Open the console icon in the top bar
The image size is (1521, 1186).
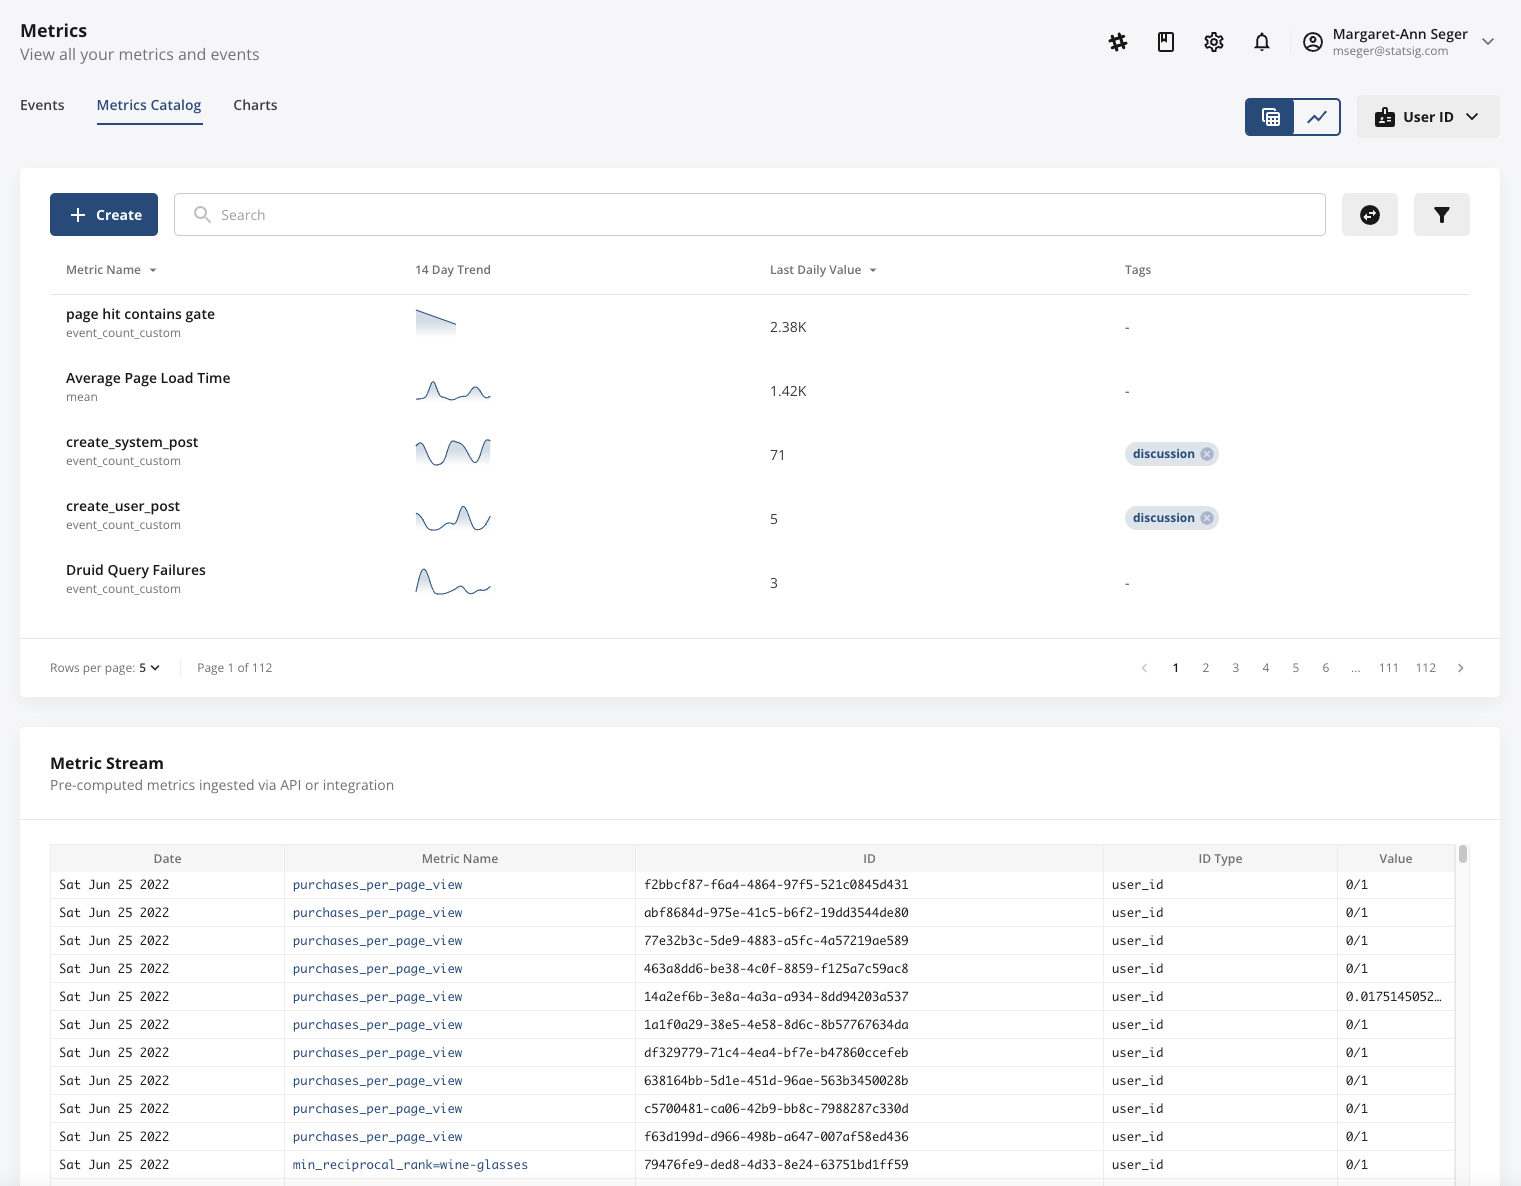pos(1117,41)
